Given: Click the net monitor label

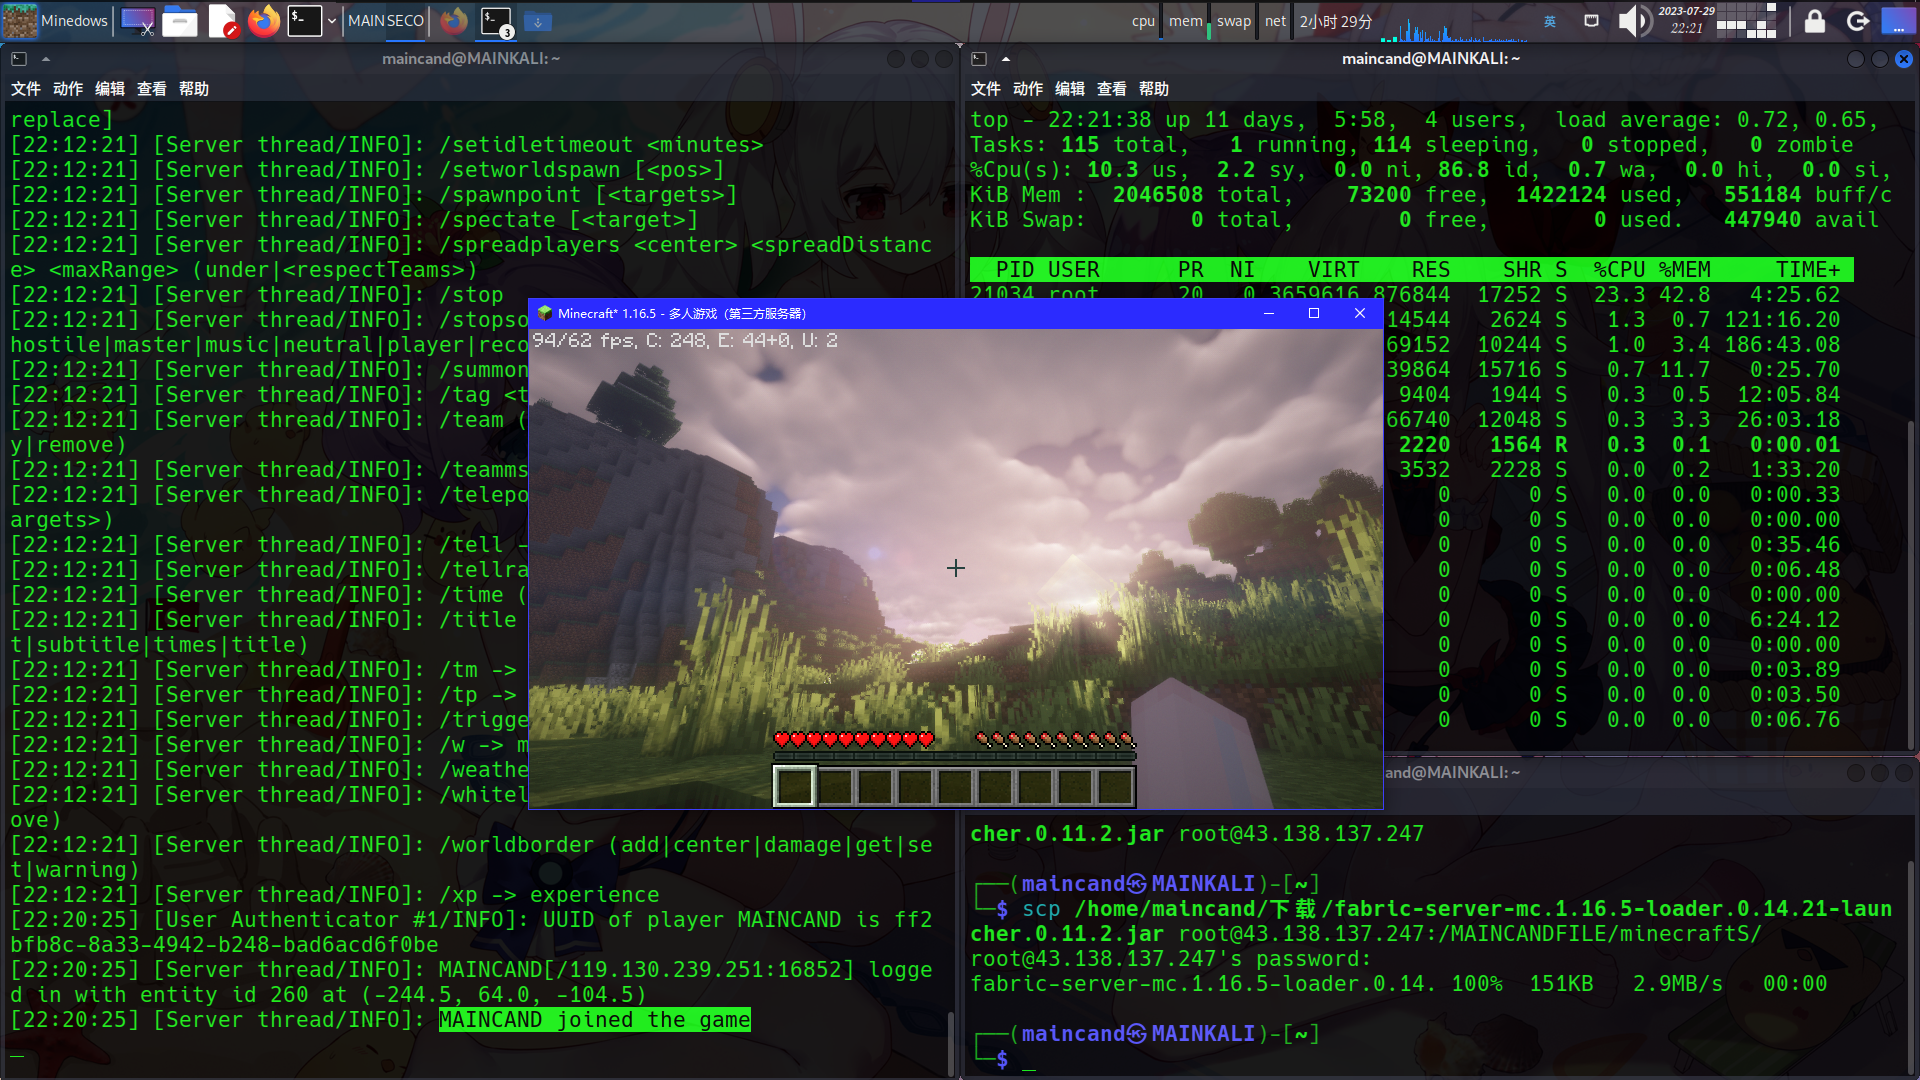Looking at the screenshot, I should (x=1275, y=21).
